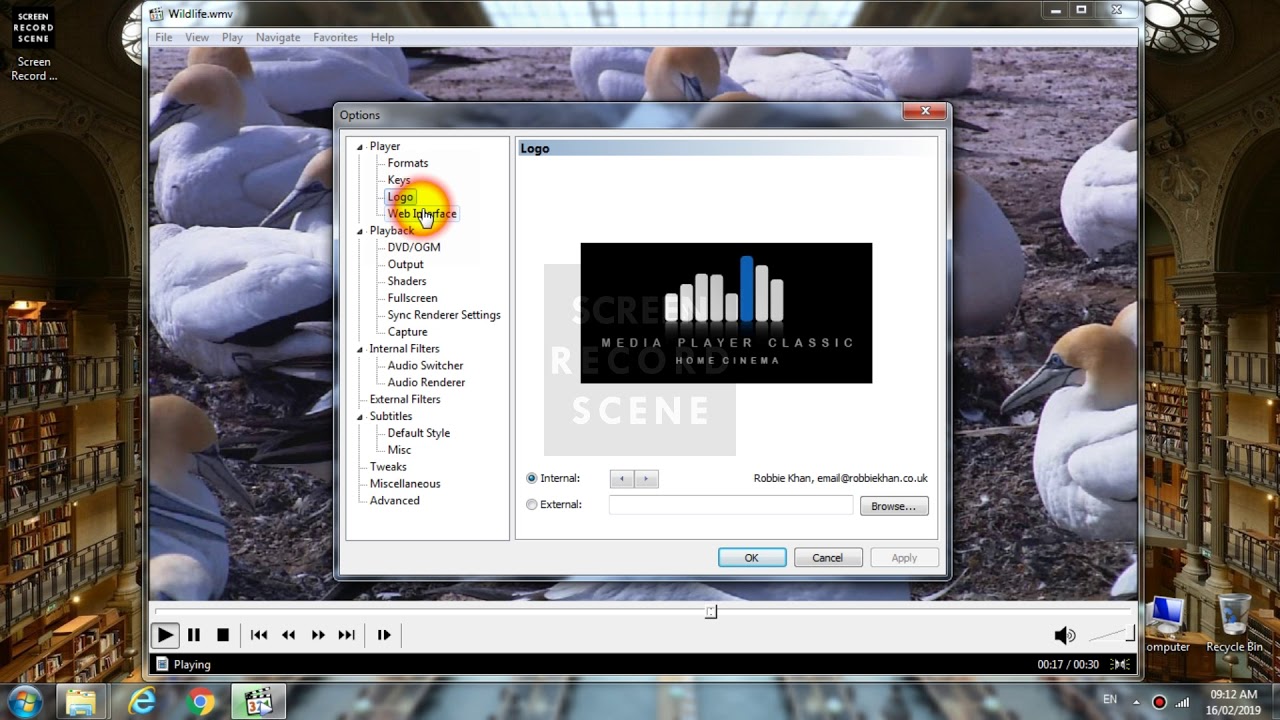The image size is (1280, 720).
Task: Jump to next with skip-forward icon
Action: coord(347,635)
